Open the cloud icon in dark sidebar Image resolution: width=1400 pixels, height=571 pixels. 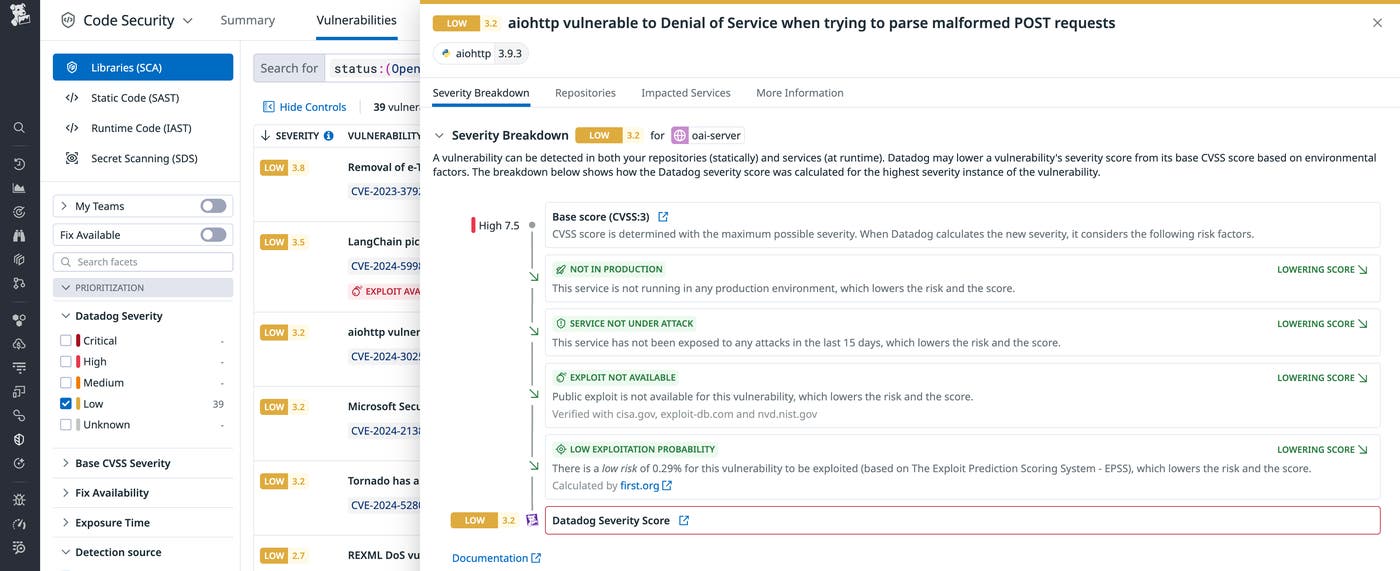click(x=19, y=344)
